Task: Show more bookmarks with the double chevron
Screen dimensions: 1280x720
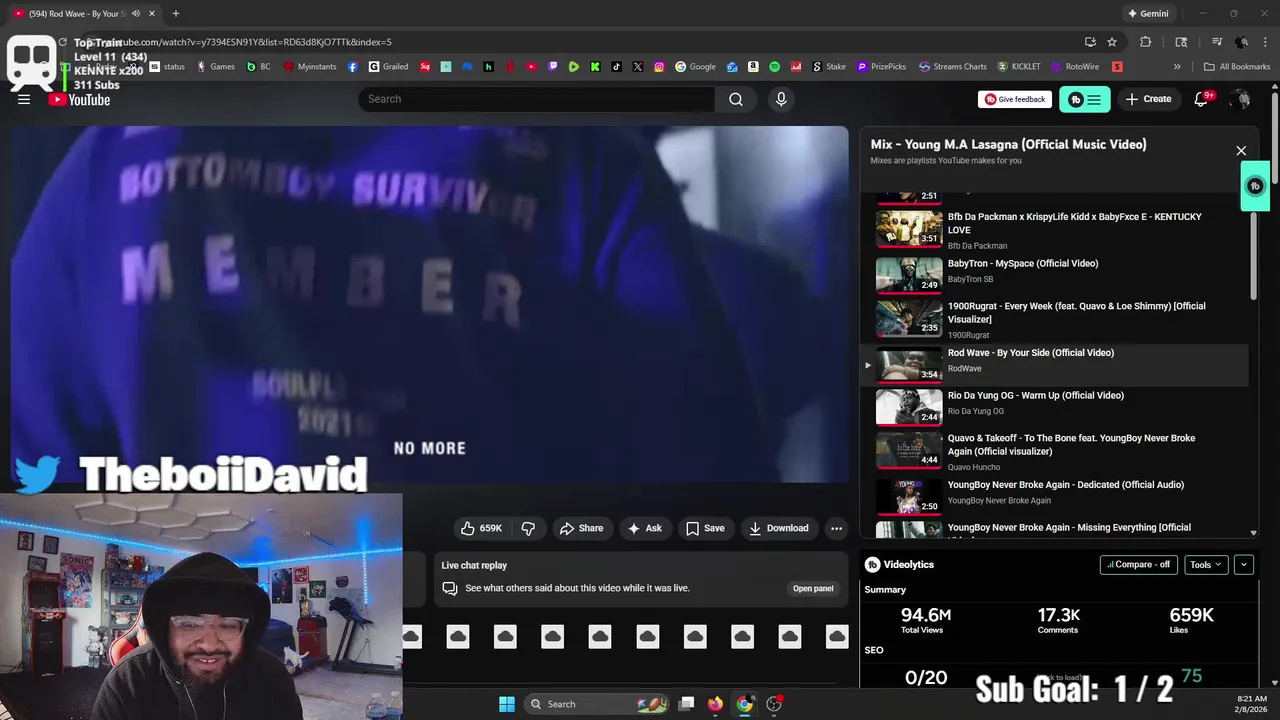Action: (x=1177, y=67)
